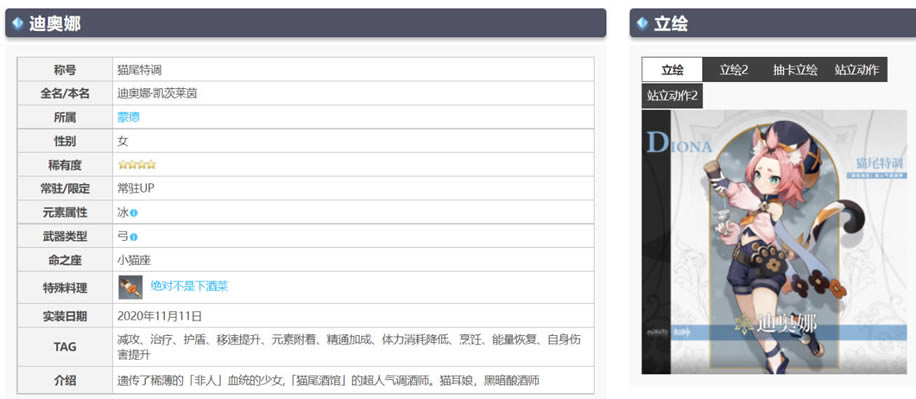
Task: Select the 站立动作 tab
Action: pyautogui.click(x=856, y=70)
